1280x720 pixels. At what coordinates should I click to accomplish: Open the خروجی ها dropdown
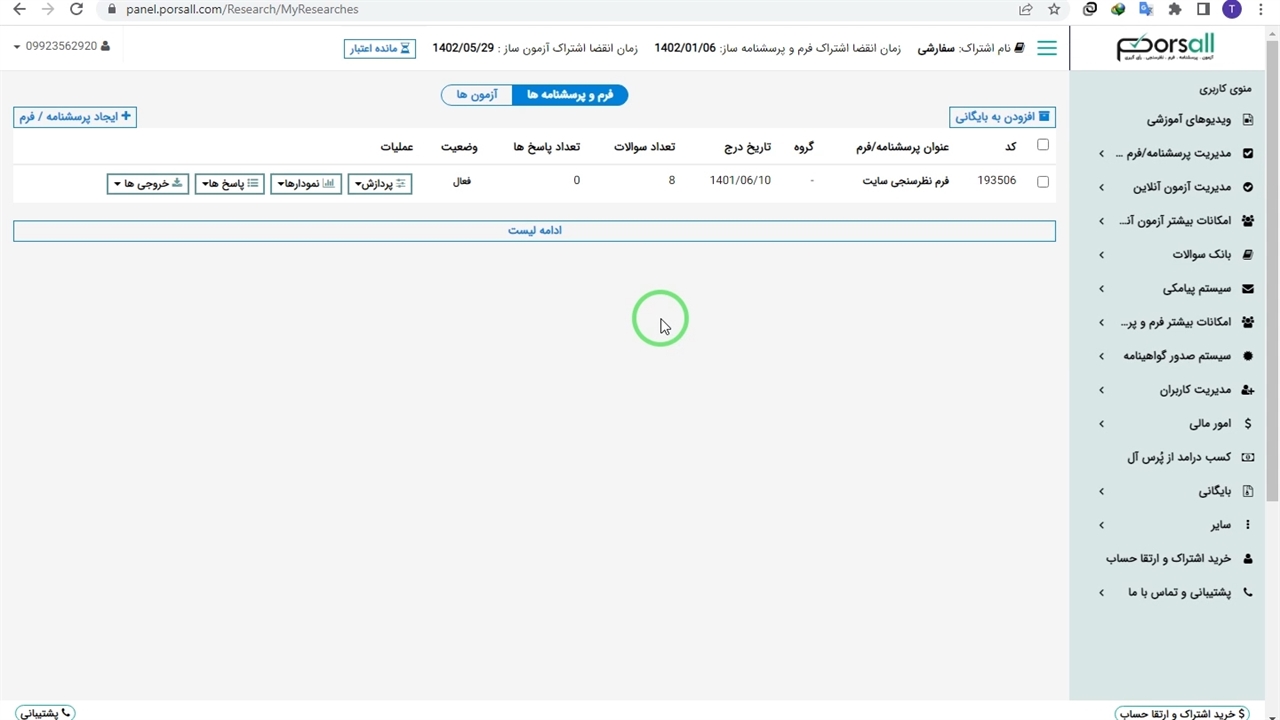148,184
